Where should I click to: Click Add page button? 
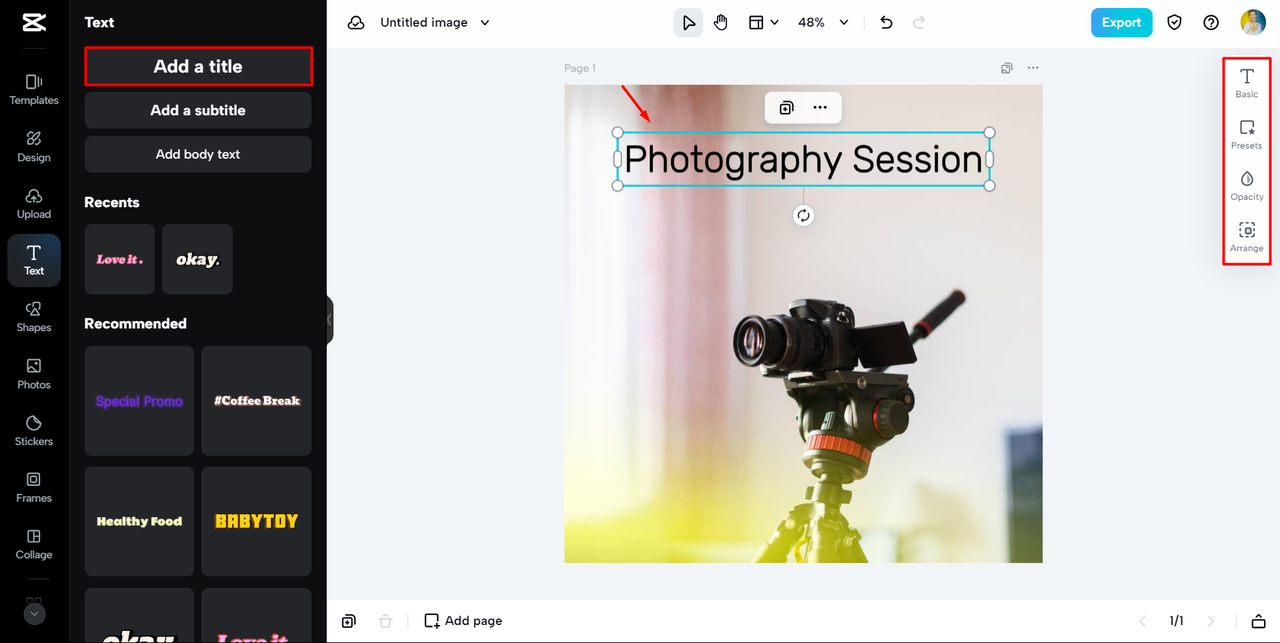click(x=463, y=621)
